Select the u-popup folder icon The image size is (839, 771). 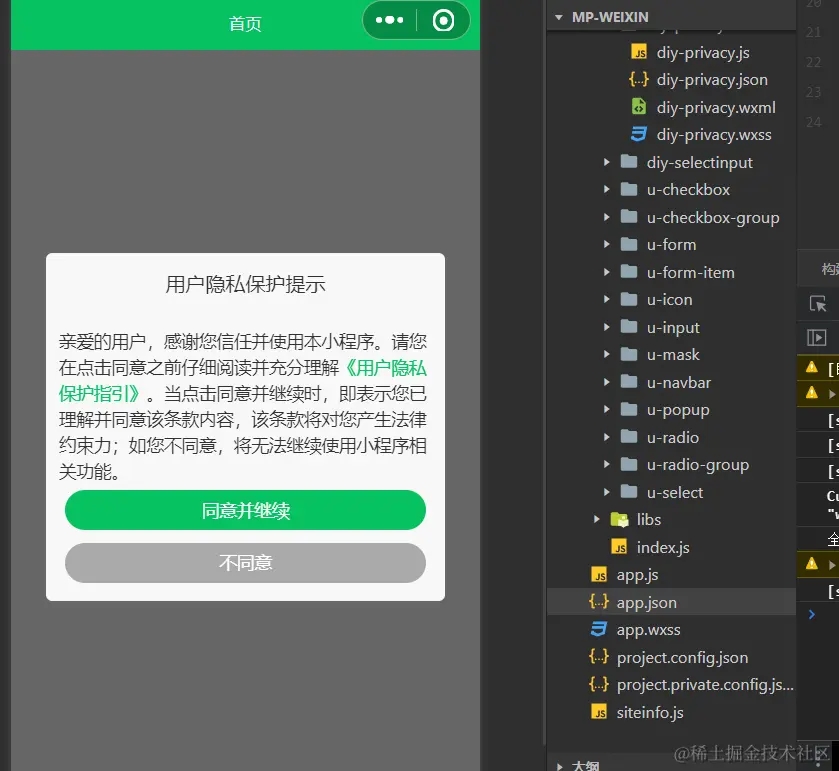pyautogui.click(x=629, y=409)
